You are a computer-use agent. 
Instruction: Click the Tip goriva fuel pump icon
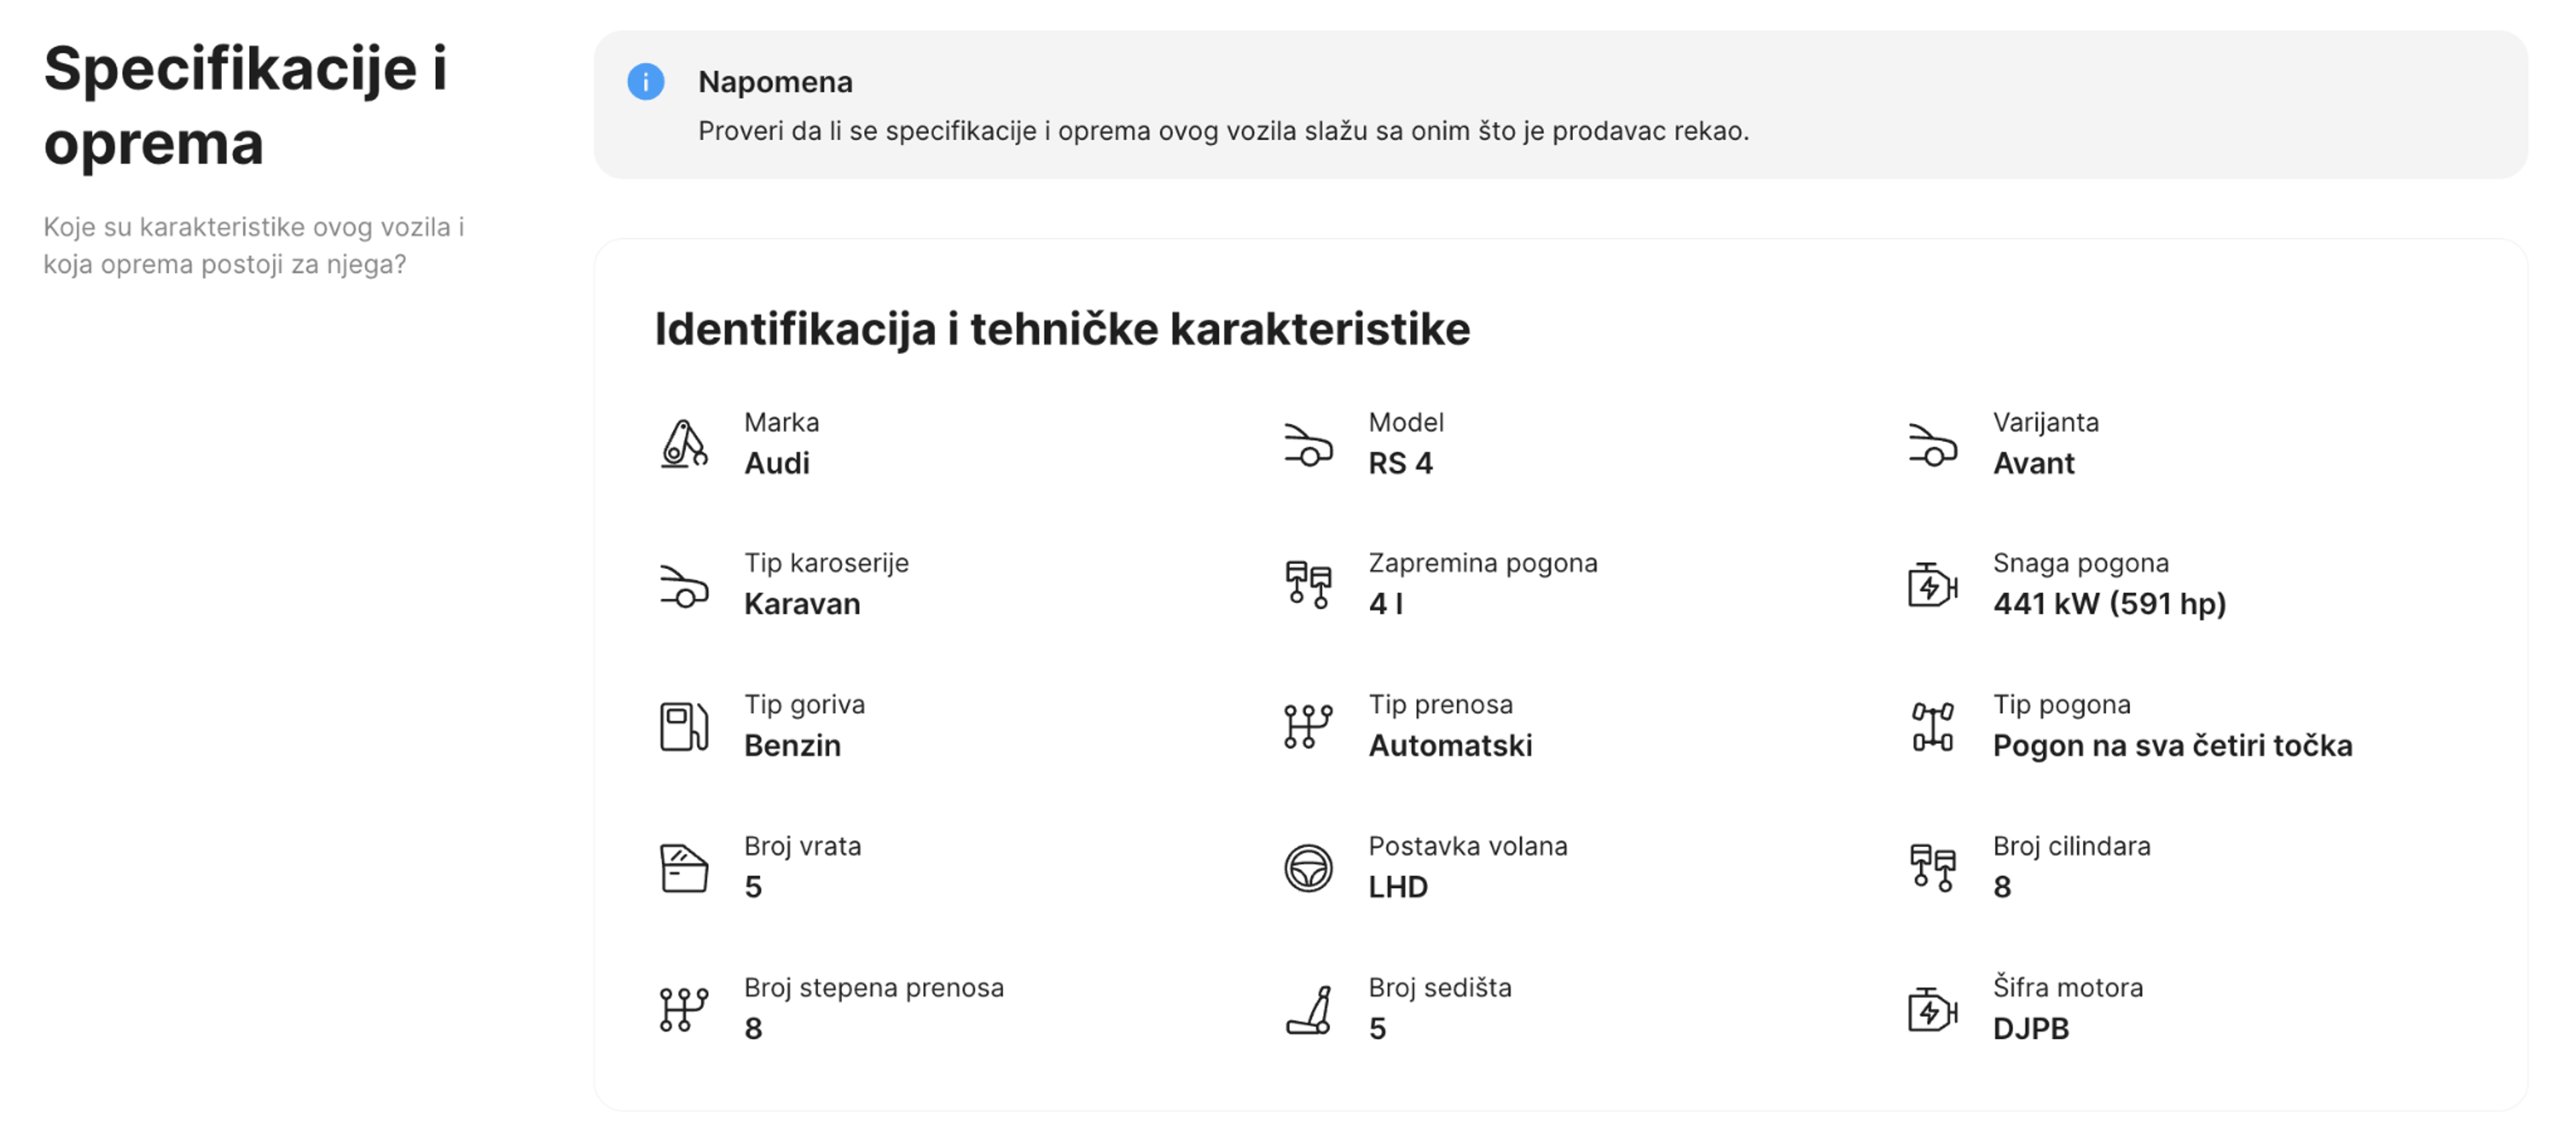[684, 726]
